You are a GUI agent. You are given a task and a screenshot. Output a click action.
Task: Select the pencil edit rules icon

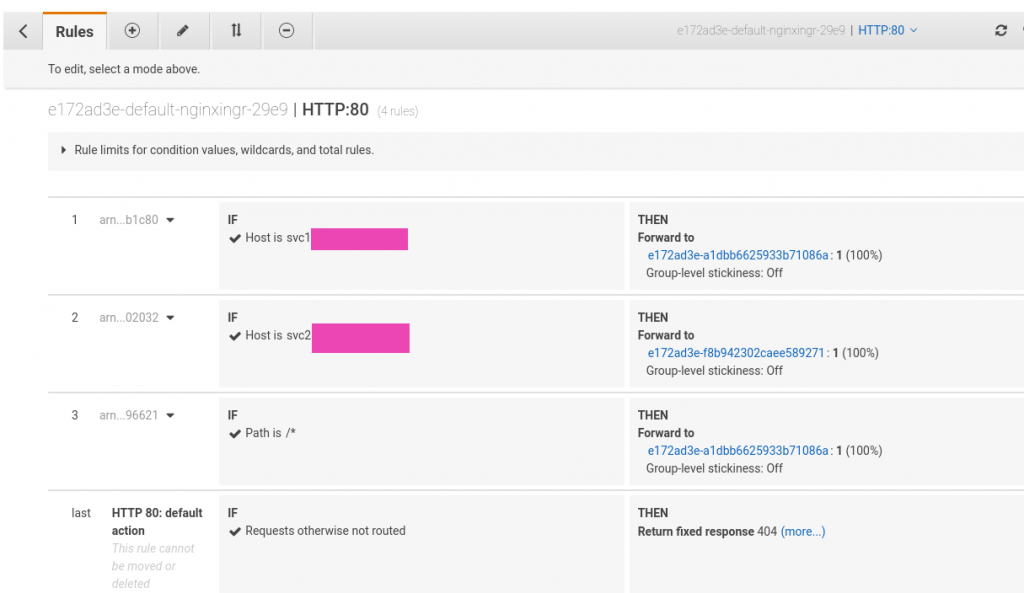pos(184,30)
